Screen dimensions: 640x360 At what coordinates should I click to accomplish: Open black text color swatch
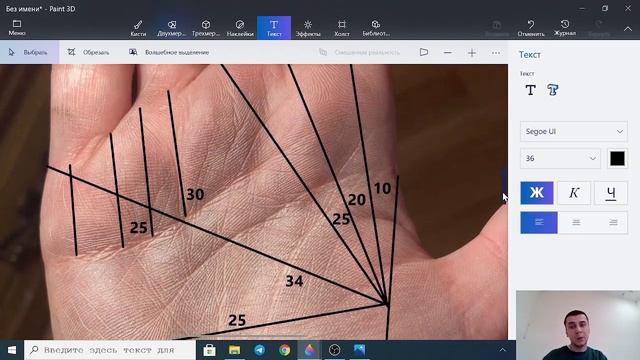click(617, 158)
